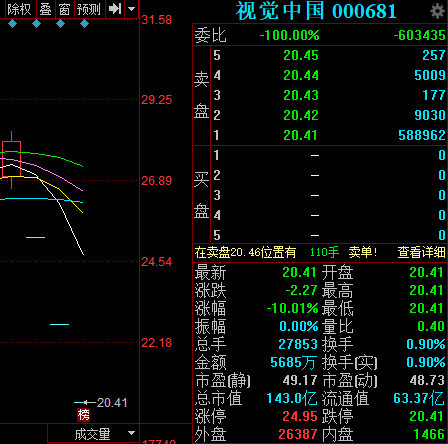Click the 窗 window toolbar button
This screenshot has height=444, width=448.
click(x=64, y=9)
